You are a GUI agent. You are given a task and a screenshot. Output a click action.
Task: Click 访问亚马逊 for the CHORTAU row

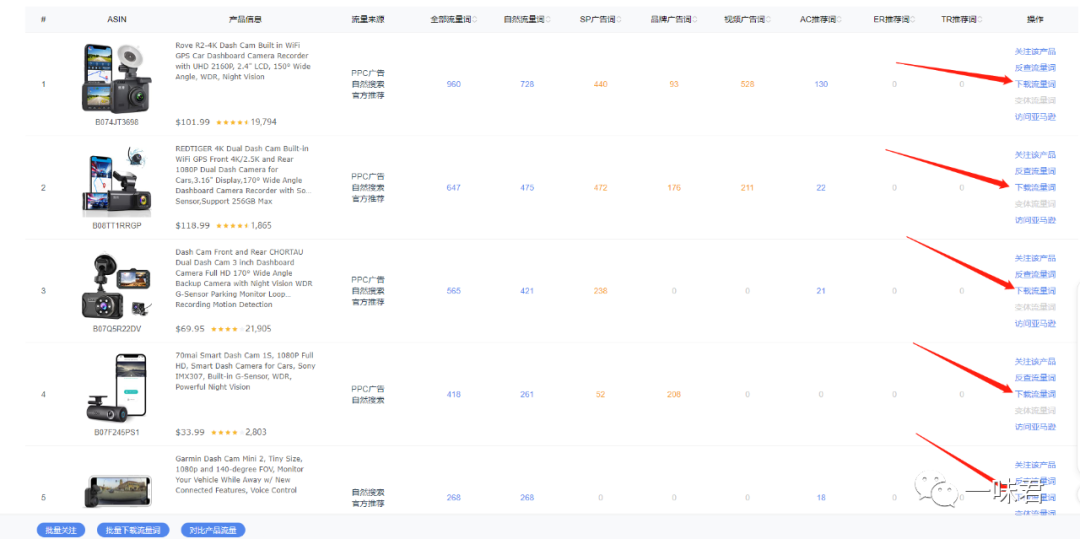coord(1035,324)
